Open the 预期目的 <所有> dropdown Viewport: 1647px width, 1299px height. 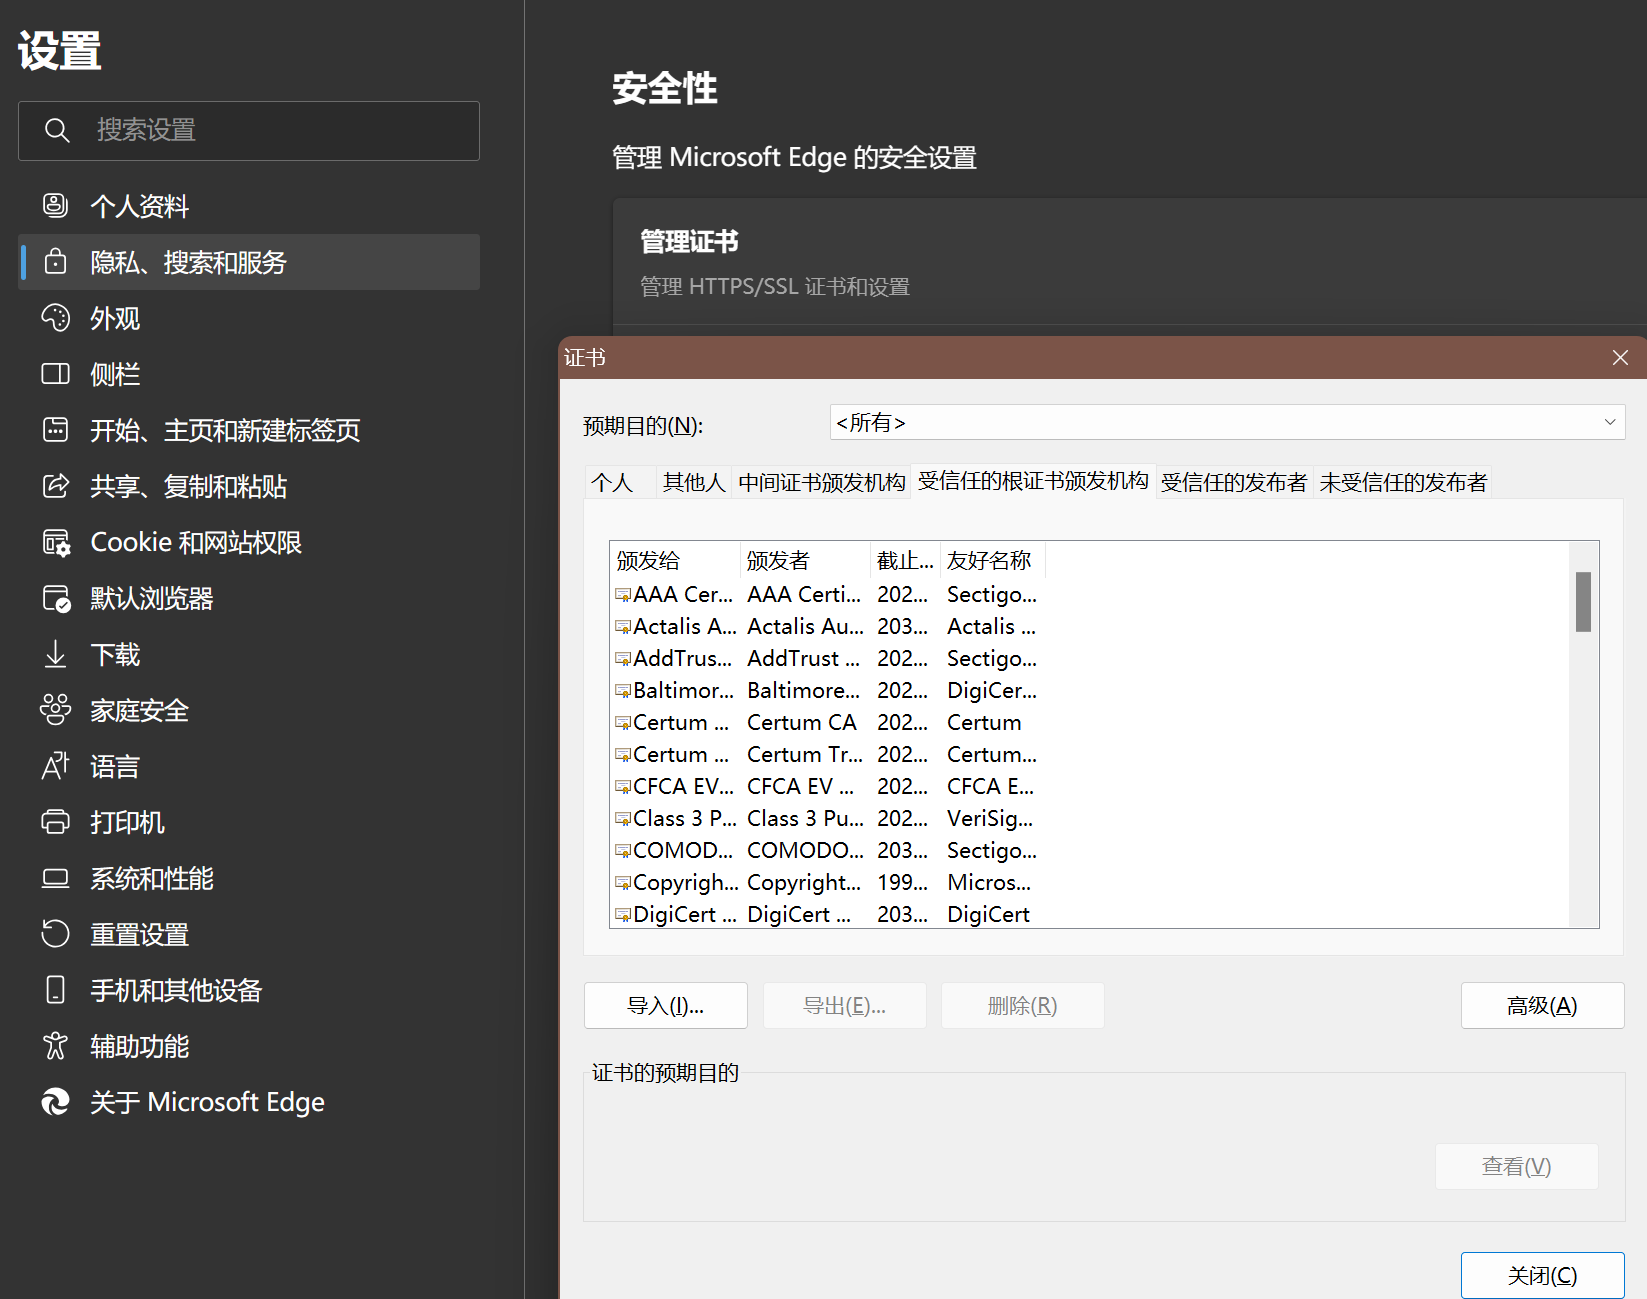[1227, 422]
